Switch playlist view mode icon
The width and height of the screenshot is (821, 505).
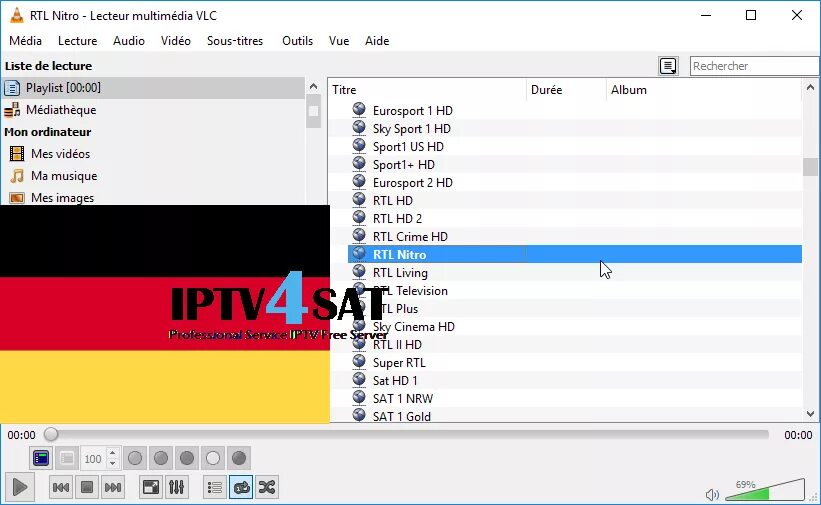coord(668,66)
